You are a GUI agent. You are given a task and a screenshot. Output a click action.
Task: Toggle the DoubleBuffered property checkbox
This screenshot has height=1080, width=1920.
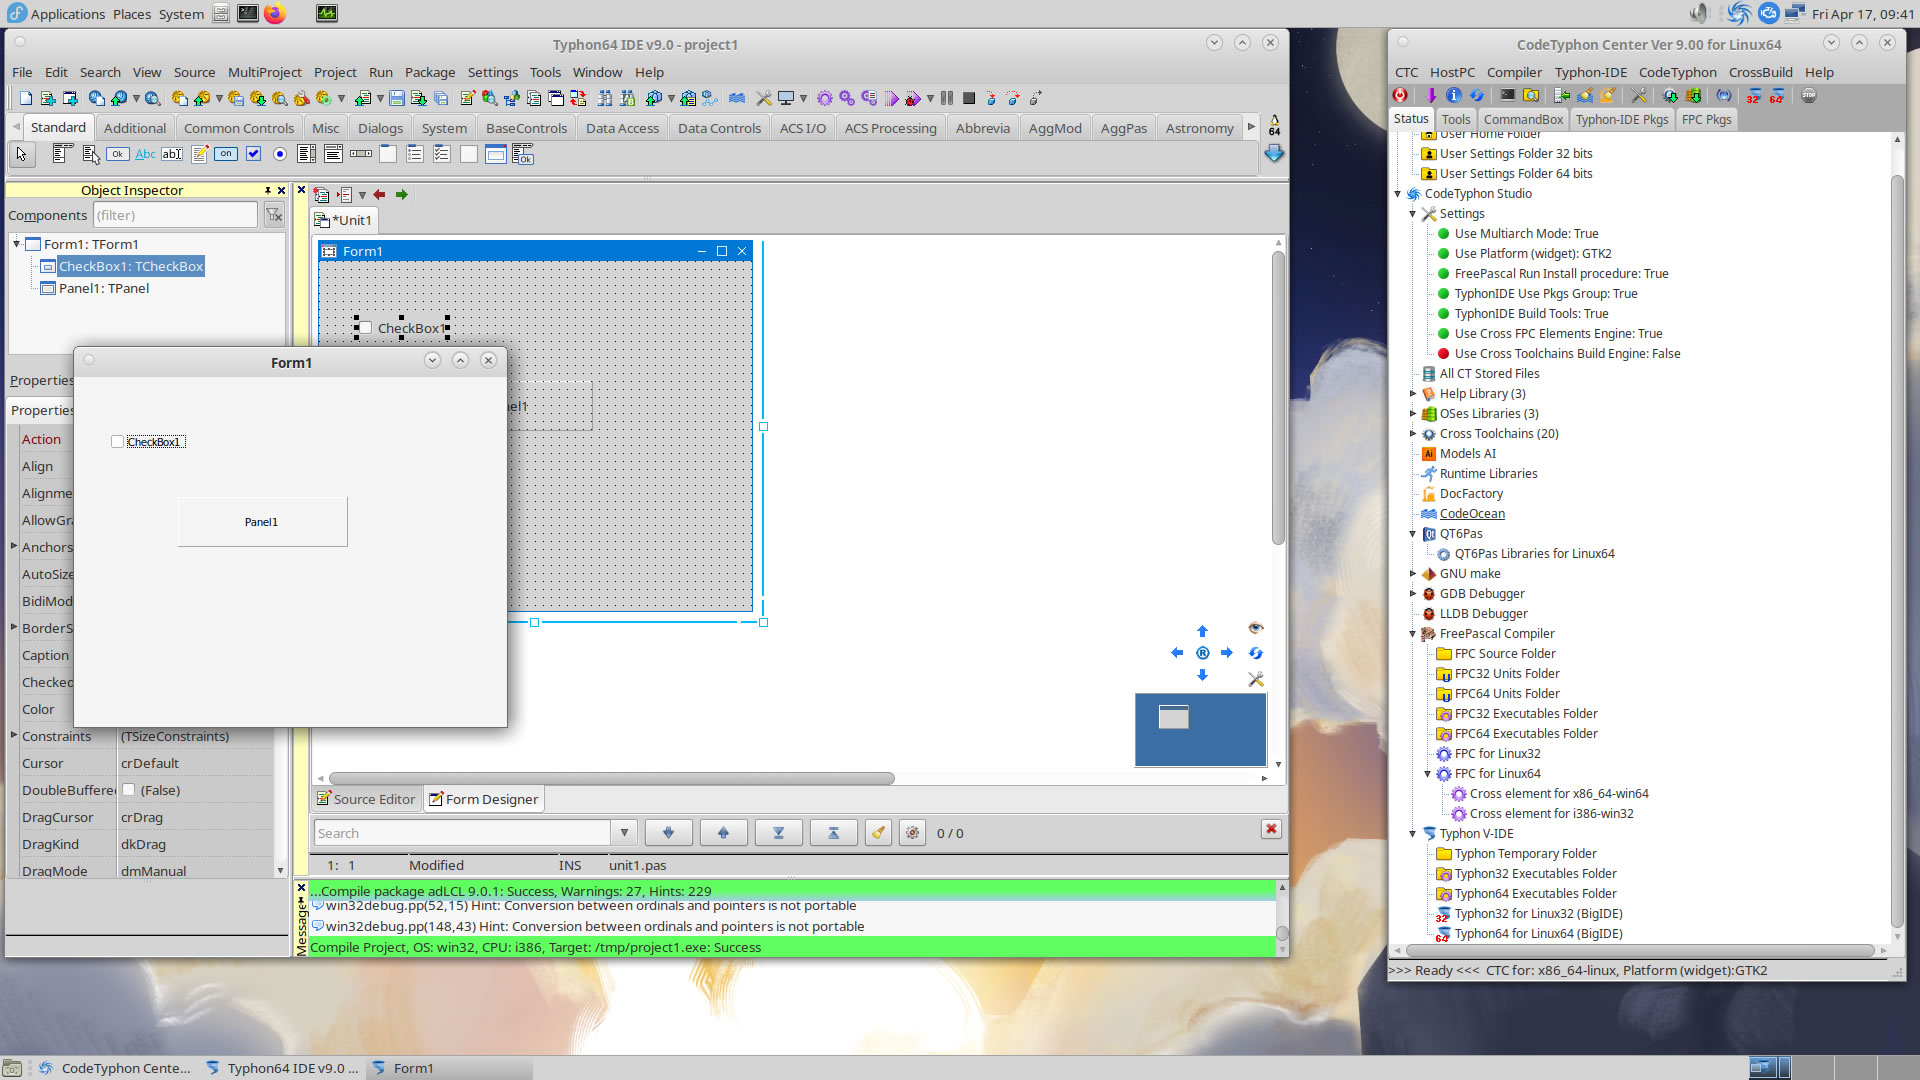[x=129, y=790]
